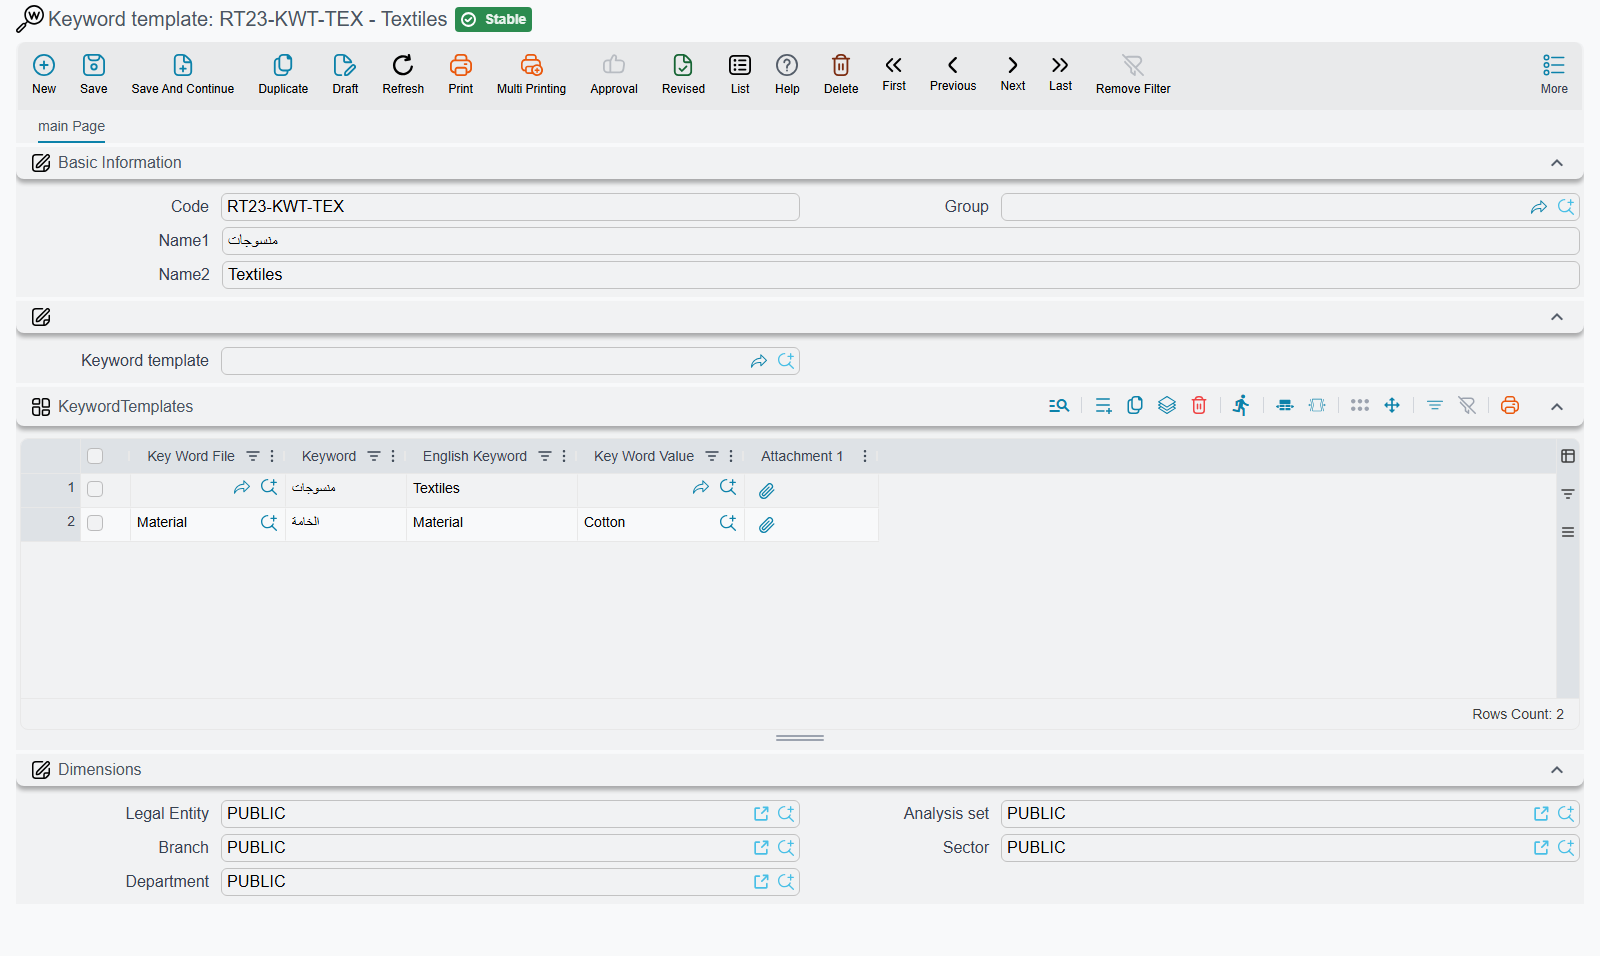Search Sector field lookup
This screenshot has width=1600, height=956.
click(x=1566, y=848)
